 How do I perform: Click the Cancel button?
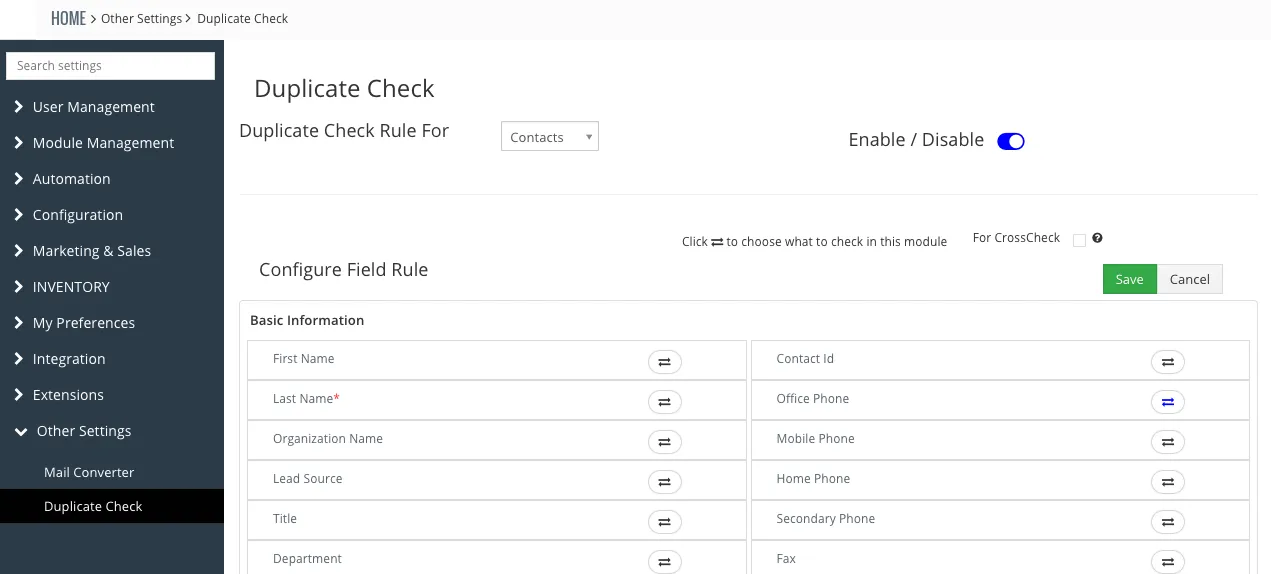pyautogui.click(x=1189, y=279)
